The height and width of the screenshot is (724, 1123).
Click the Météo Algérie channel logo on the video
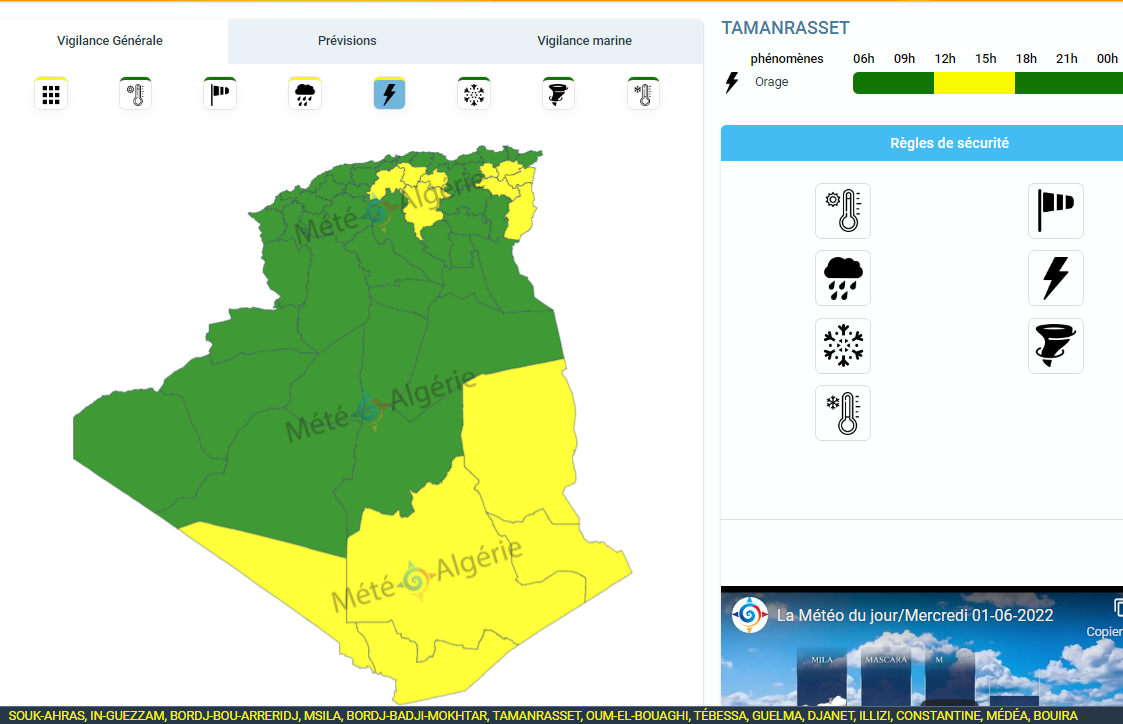[x=749, y=615]
